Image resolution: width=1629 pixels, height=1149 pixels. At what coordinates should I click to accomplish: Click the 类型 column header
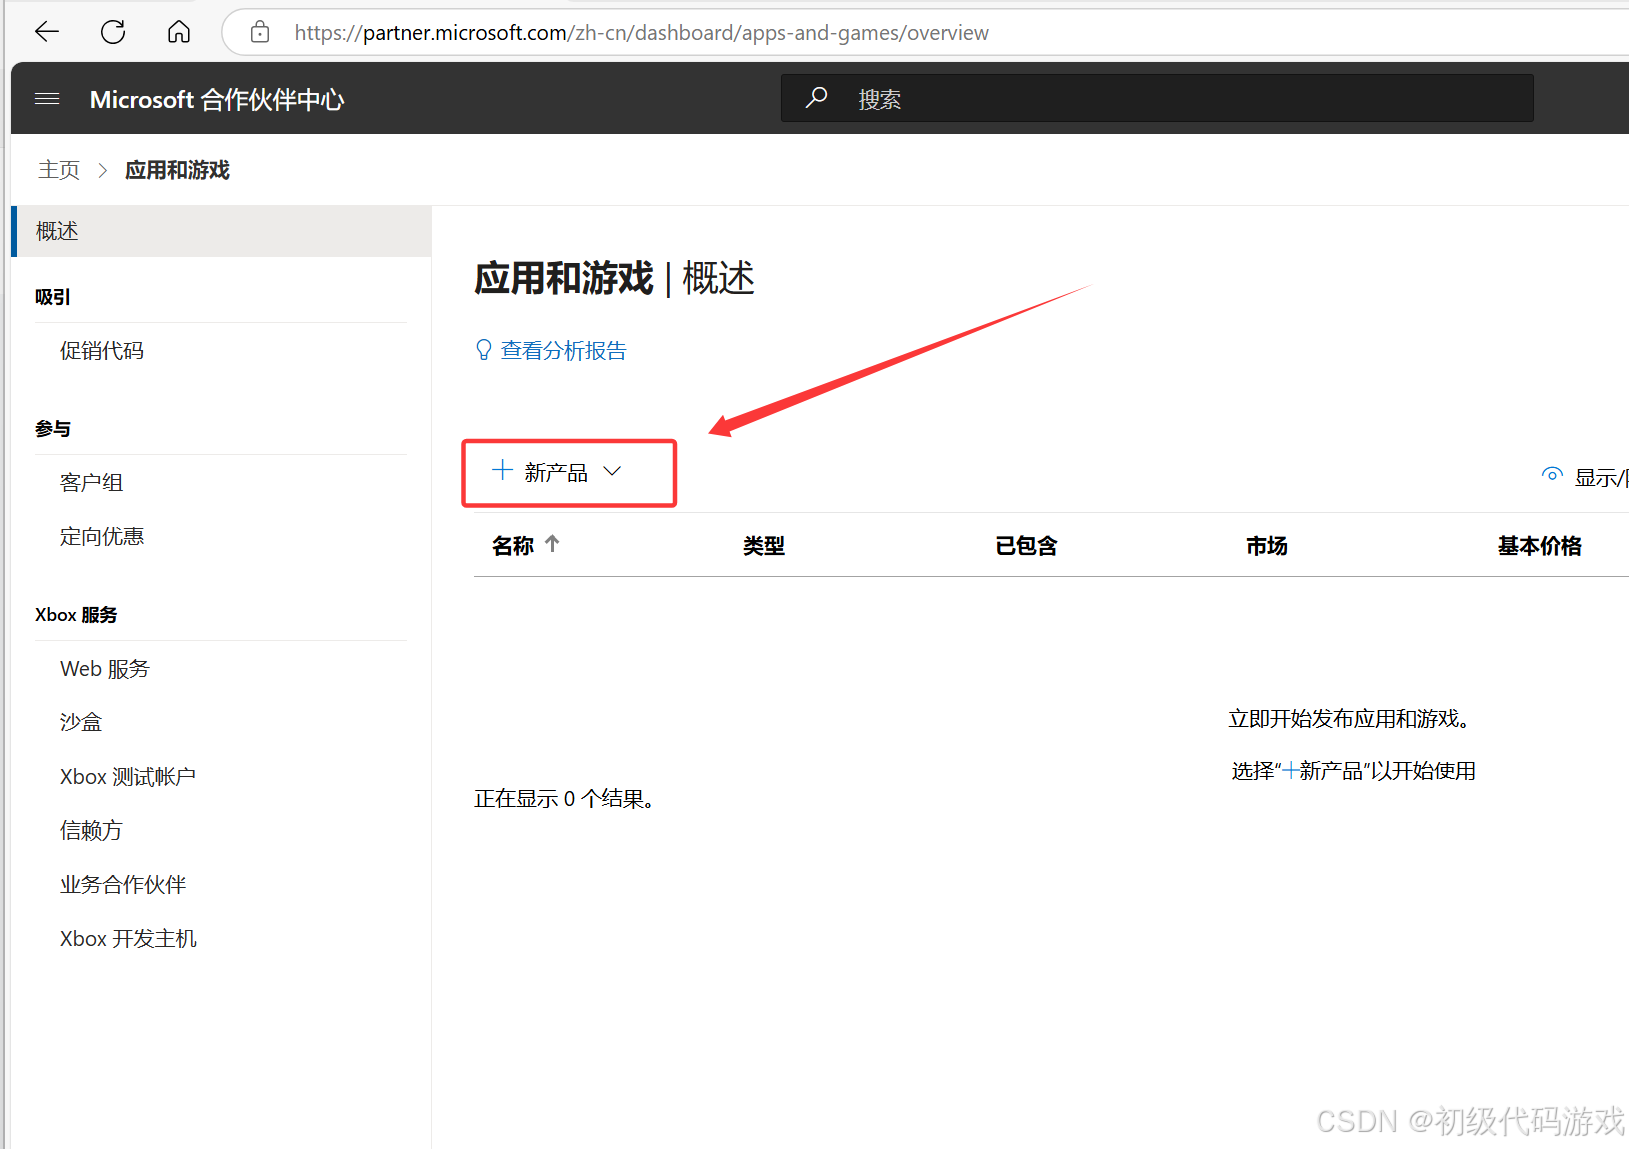764,546
